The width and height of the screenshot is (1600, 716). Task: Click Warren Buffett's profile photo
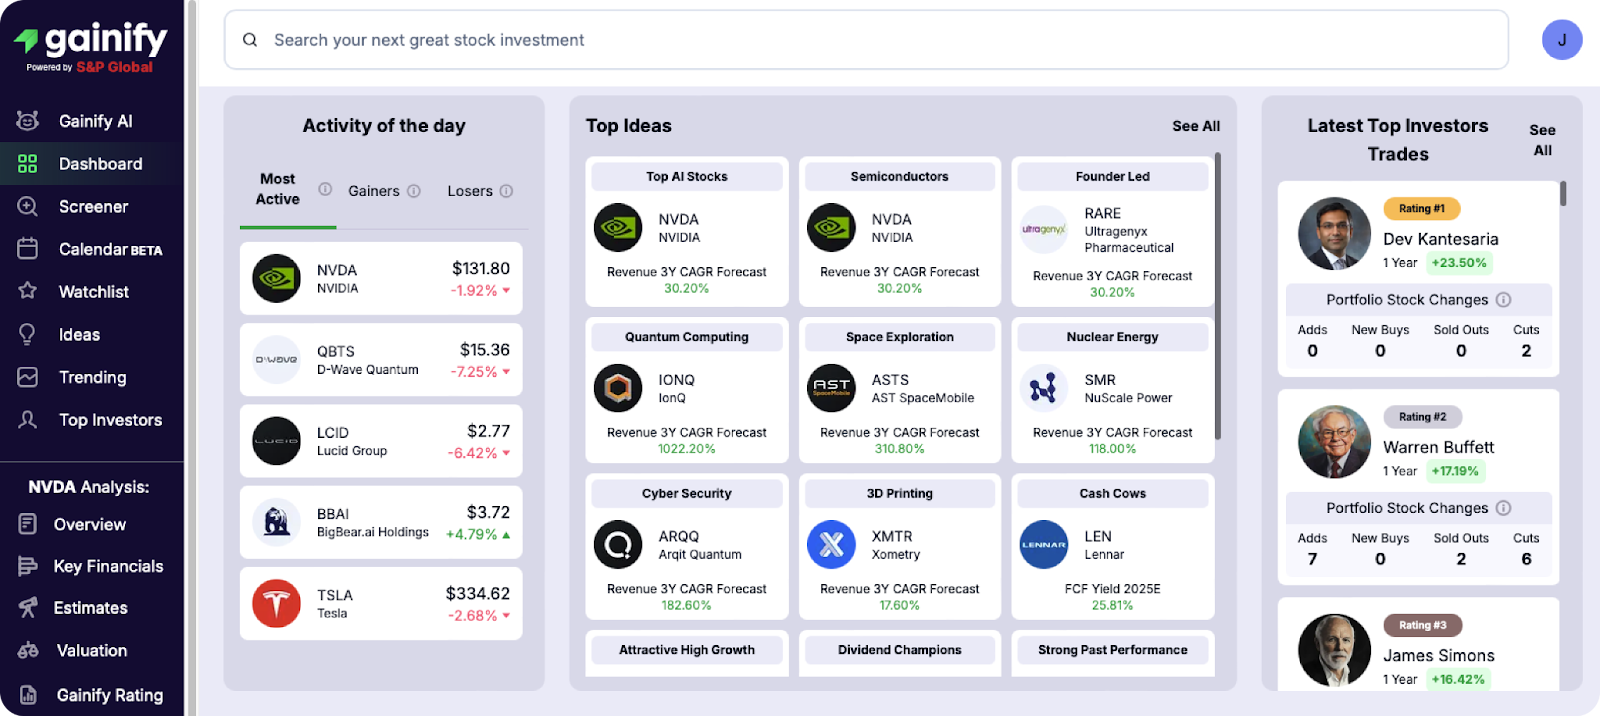click(1334, 442)
